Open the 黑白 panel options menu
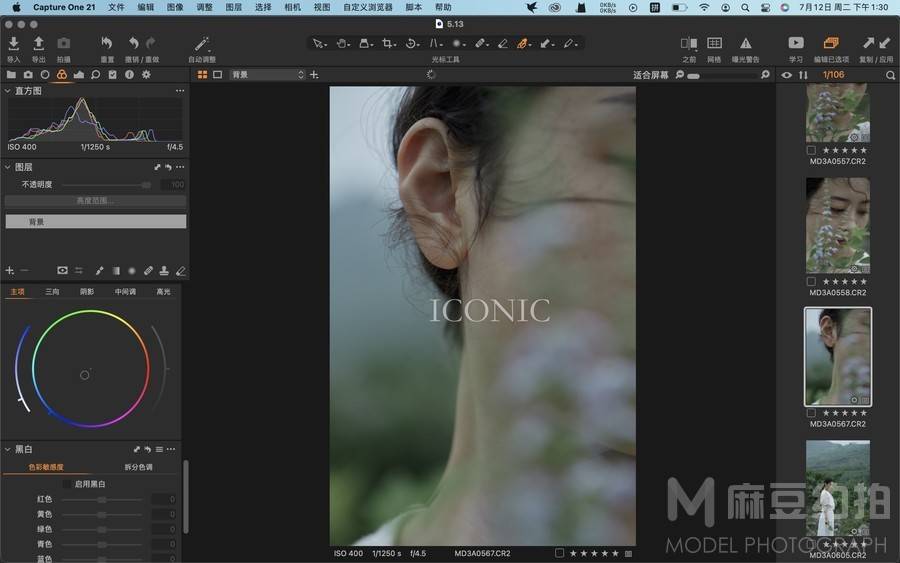Image resolution: width=900 pixels, height=563 pixels. click(171, 449)
